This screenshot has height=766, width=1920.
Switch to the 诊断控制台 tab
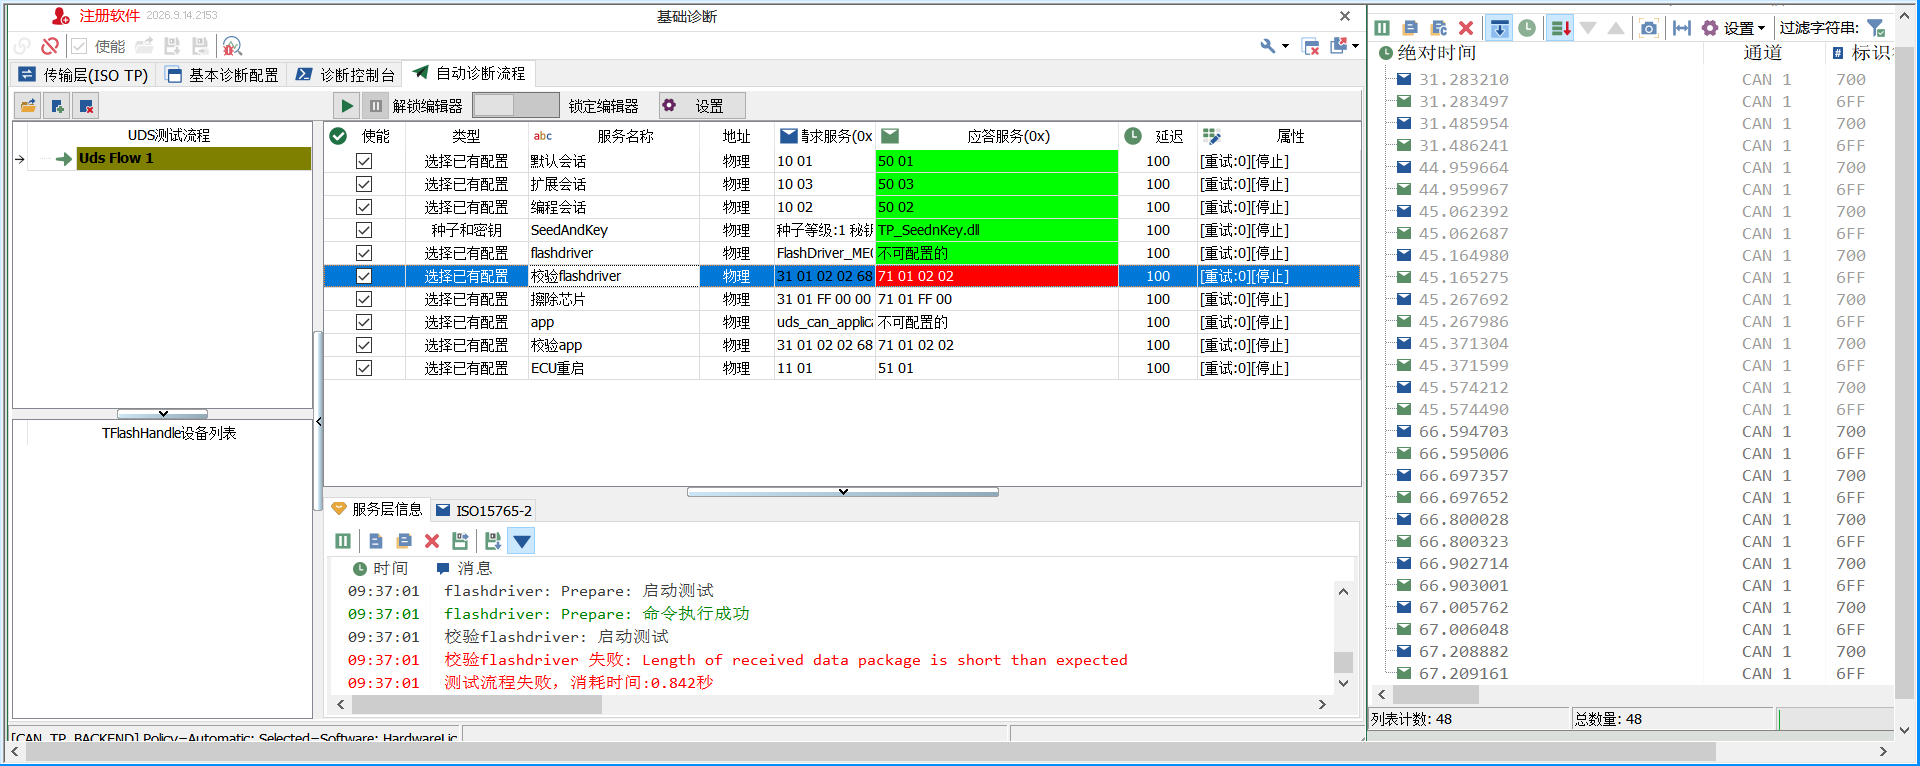pyautogui.click(x=346, y=75)
